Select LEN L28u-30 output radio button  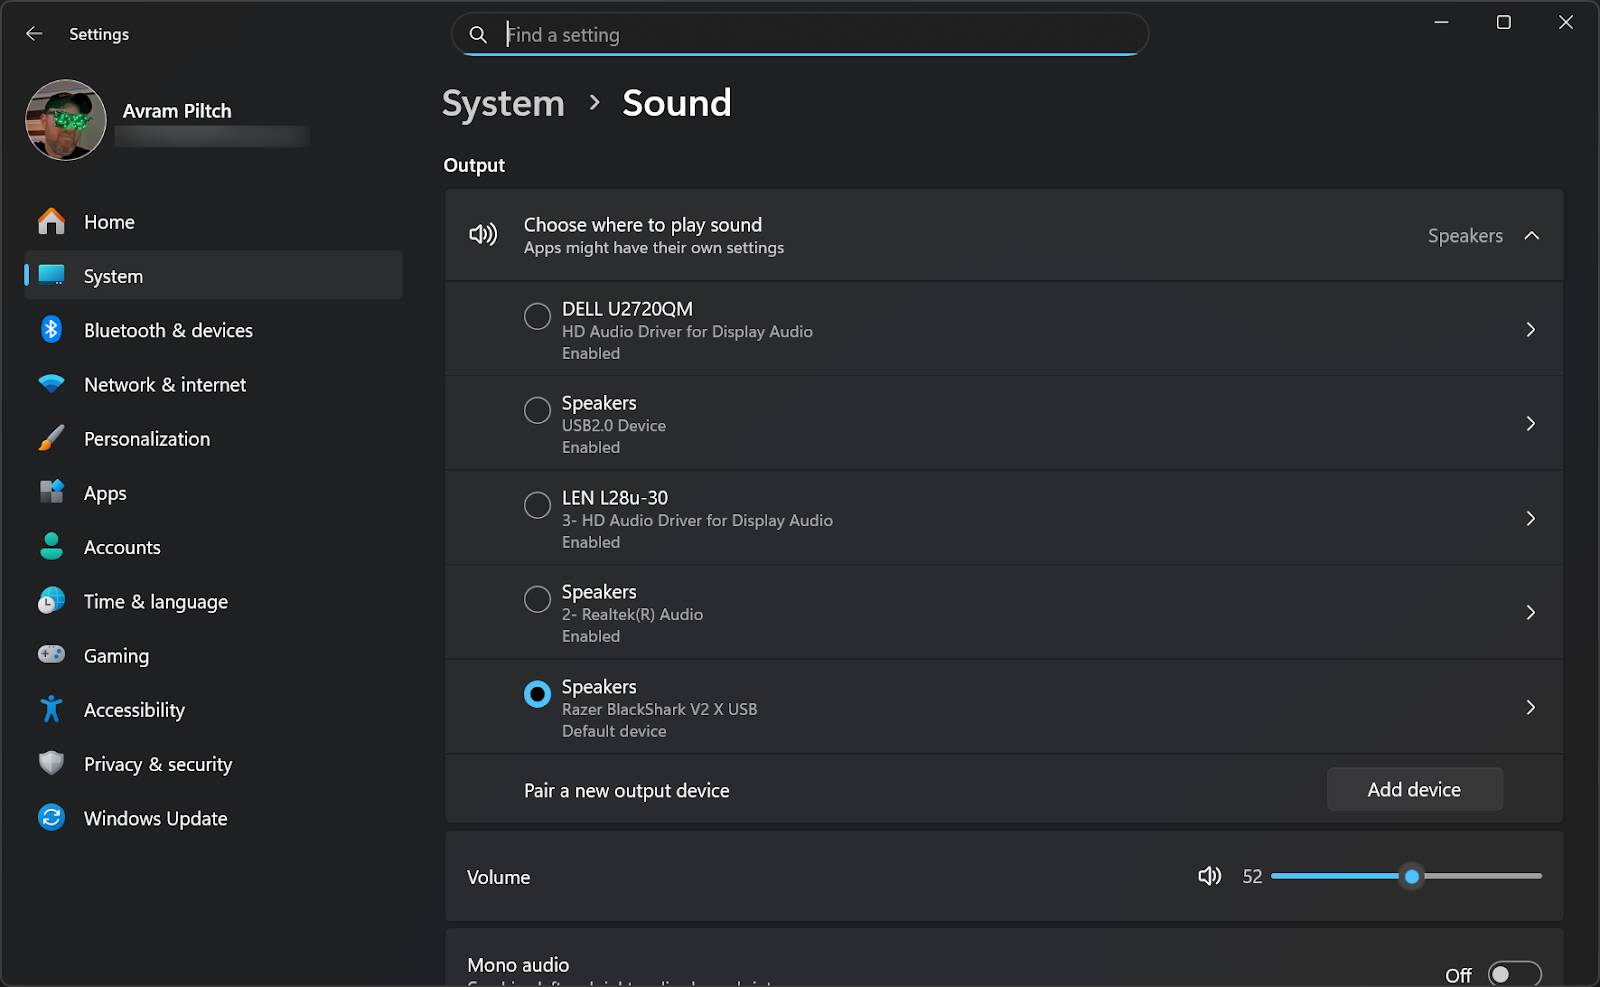537,505
